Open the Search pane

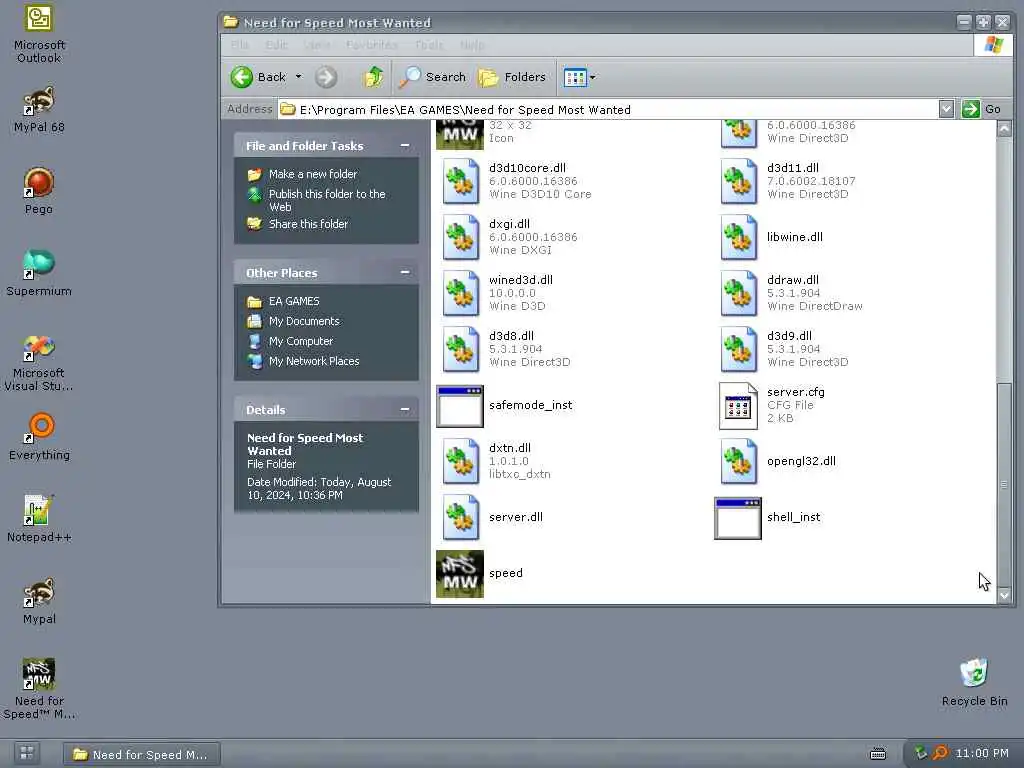pyautogui.click(x=432, y=77)
